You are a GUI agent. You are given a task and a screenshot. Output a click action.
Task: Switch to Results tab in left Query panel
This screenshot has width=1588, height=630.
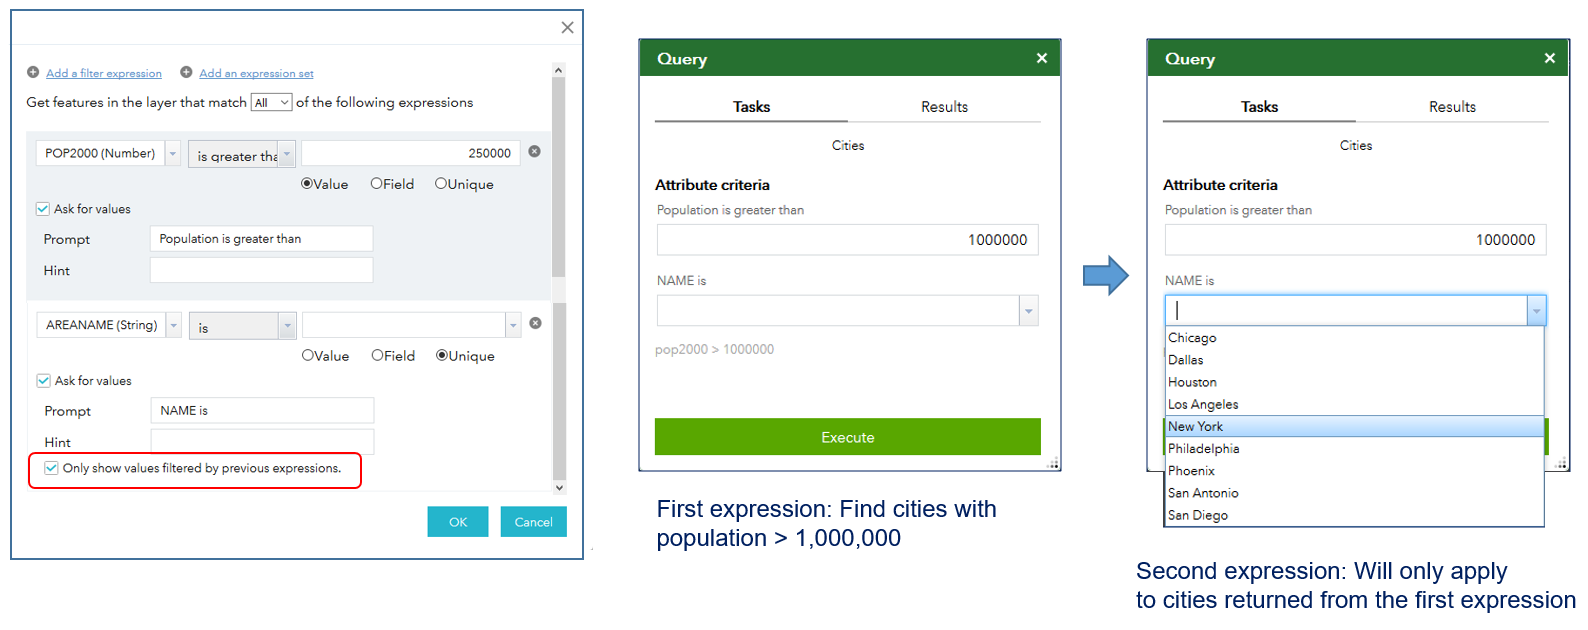click(x=944, y=107)
